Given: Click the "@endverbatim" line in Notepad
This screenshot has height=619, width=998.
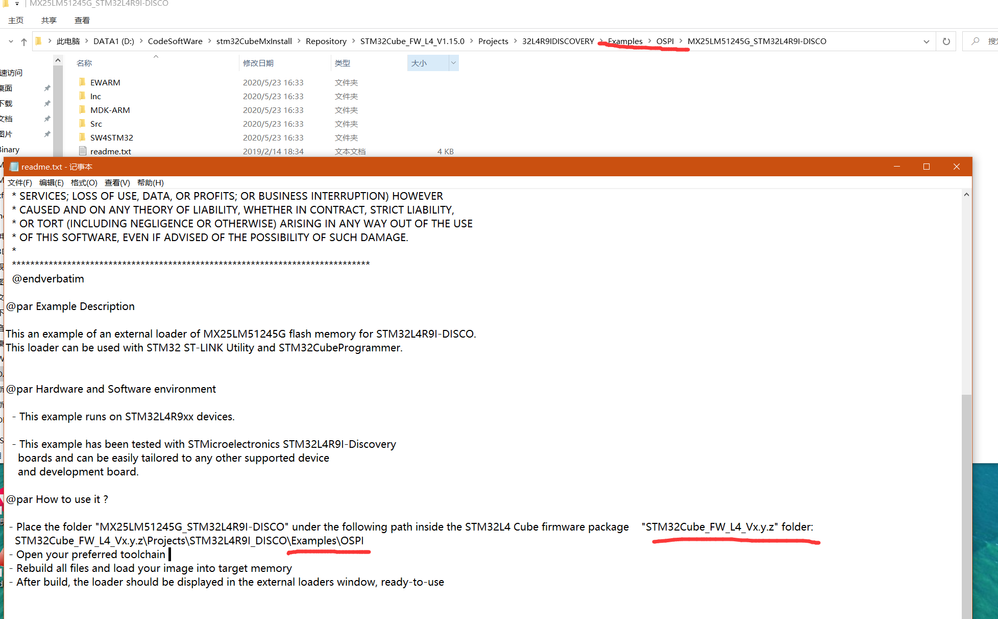Looking at the screenshot, I should pyautogui.click(x=48, y=279).
